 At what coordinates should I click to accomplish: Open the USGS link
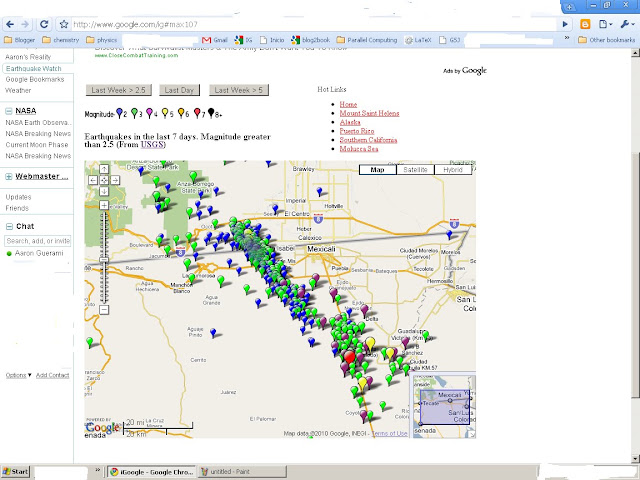(x=152, y=144)
